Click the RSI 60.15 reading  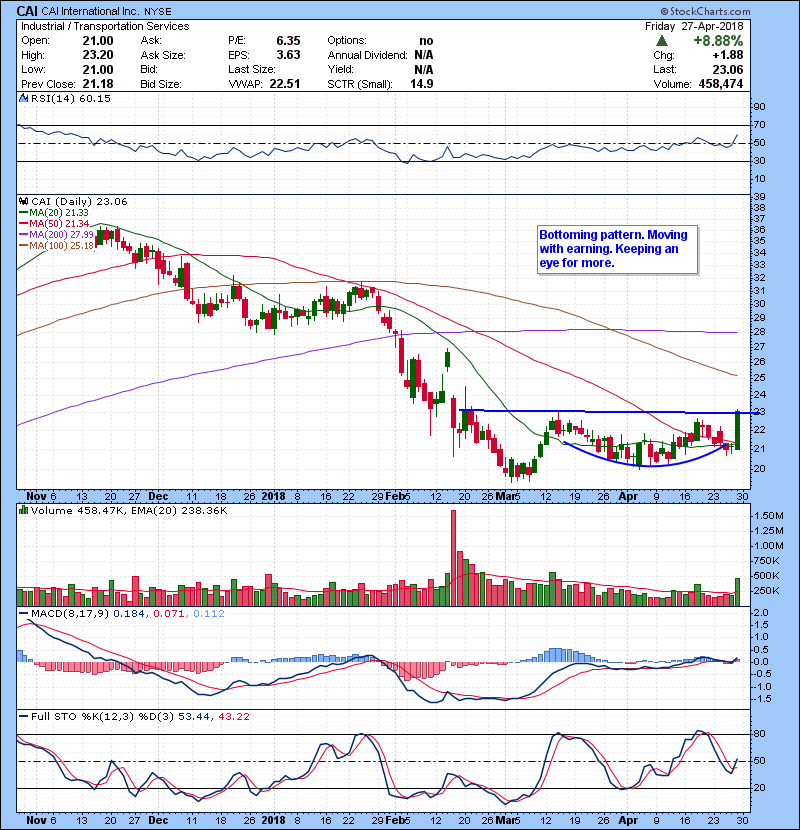(96, 98)
